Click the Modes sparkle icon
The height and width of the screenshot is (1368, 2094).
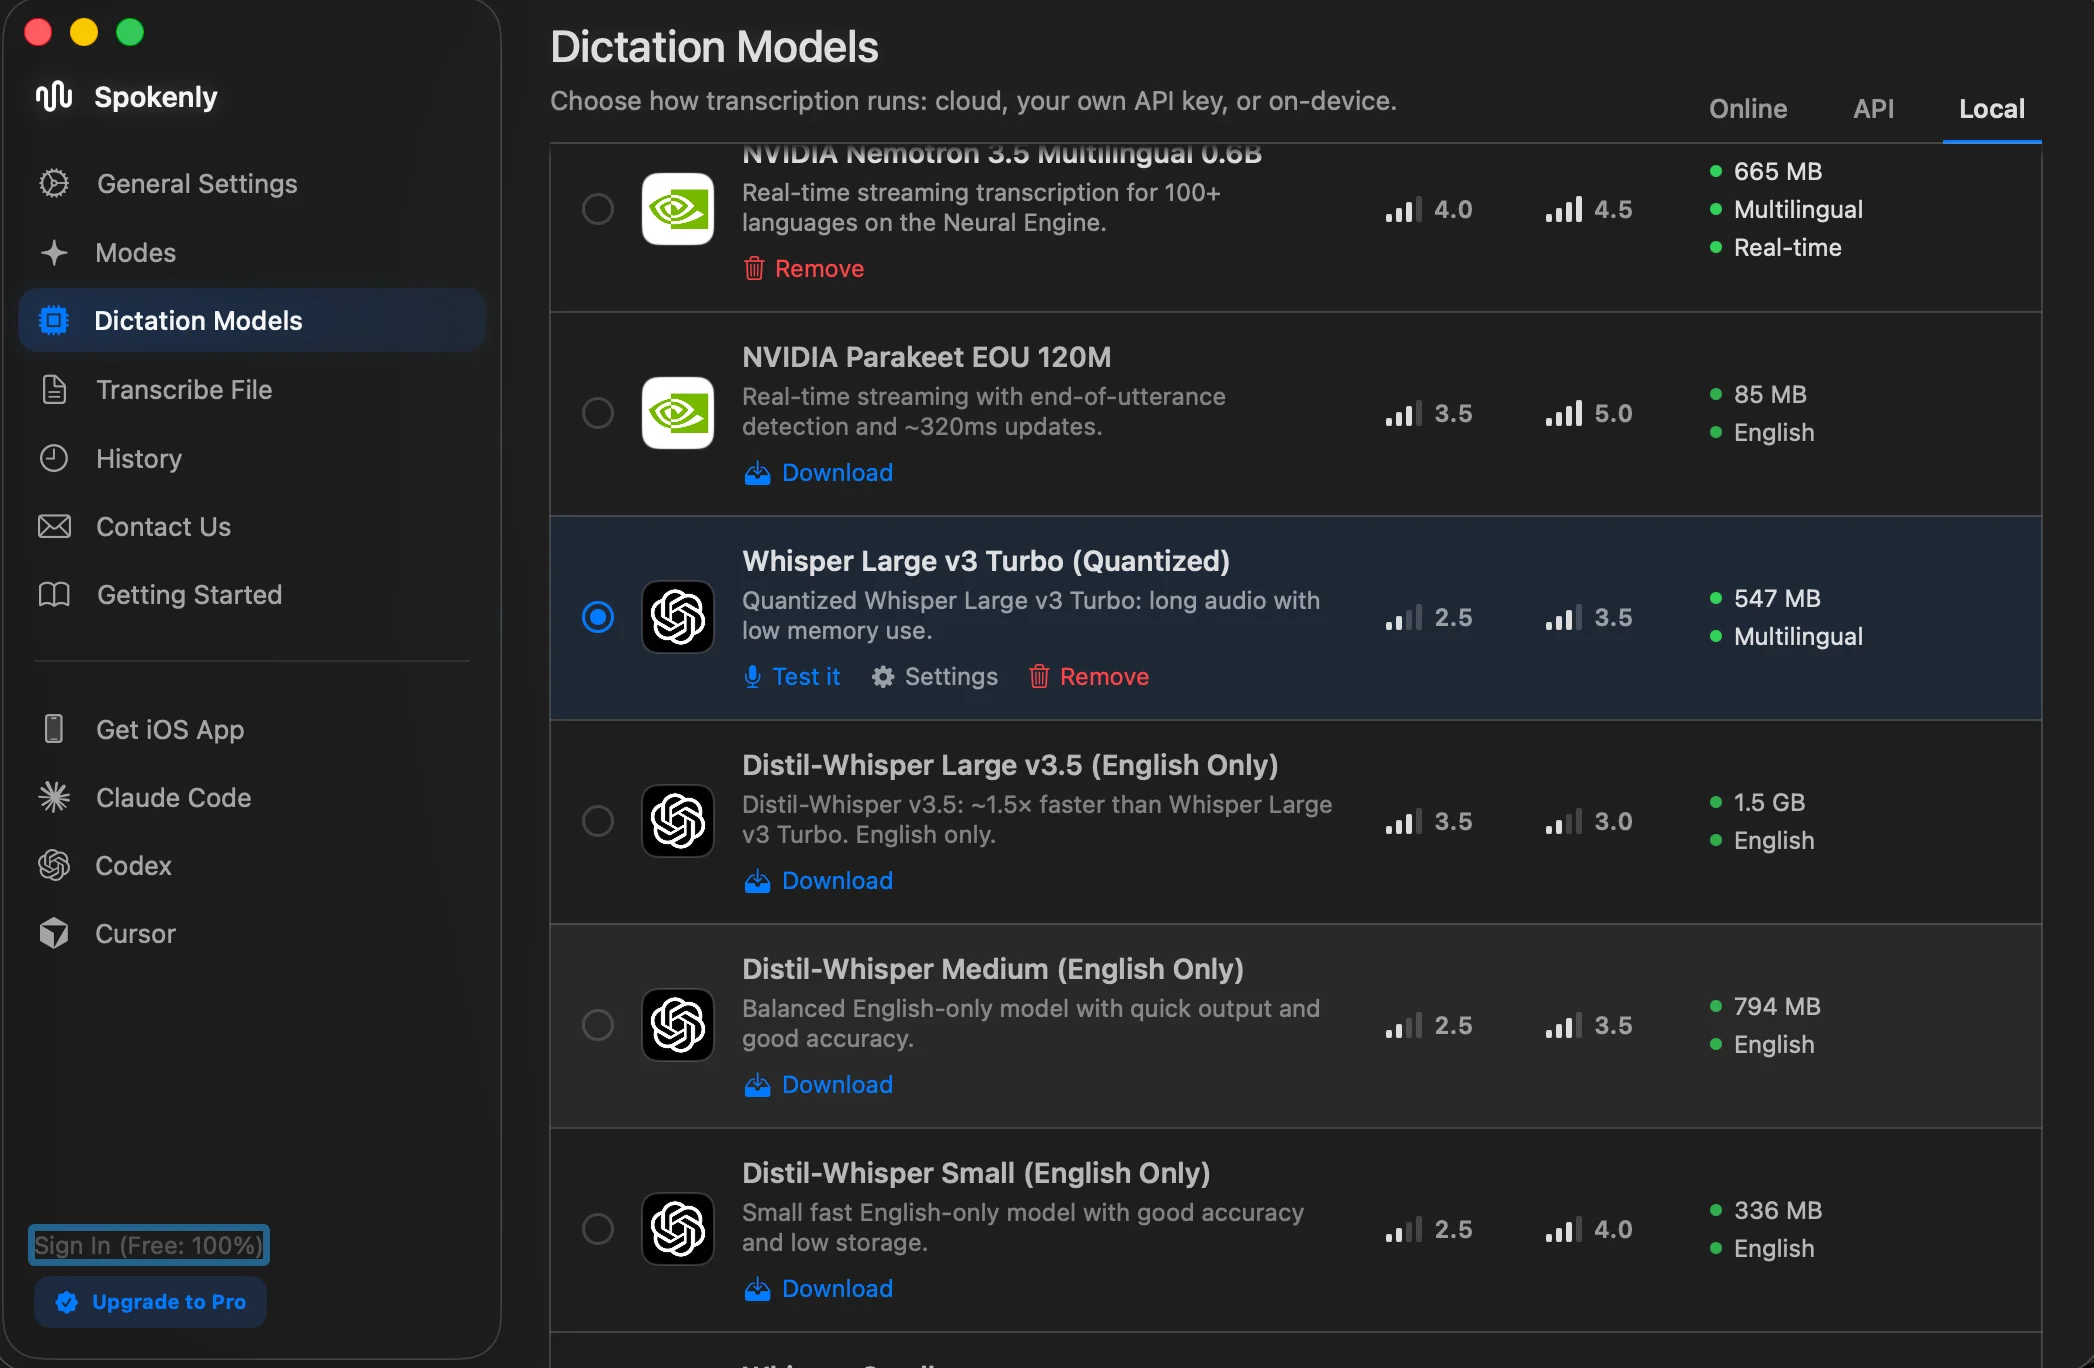(x=54, y=253)
